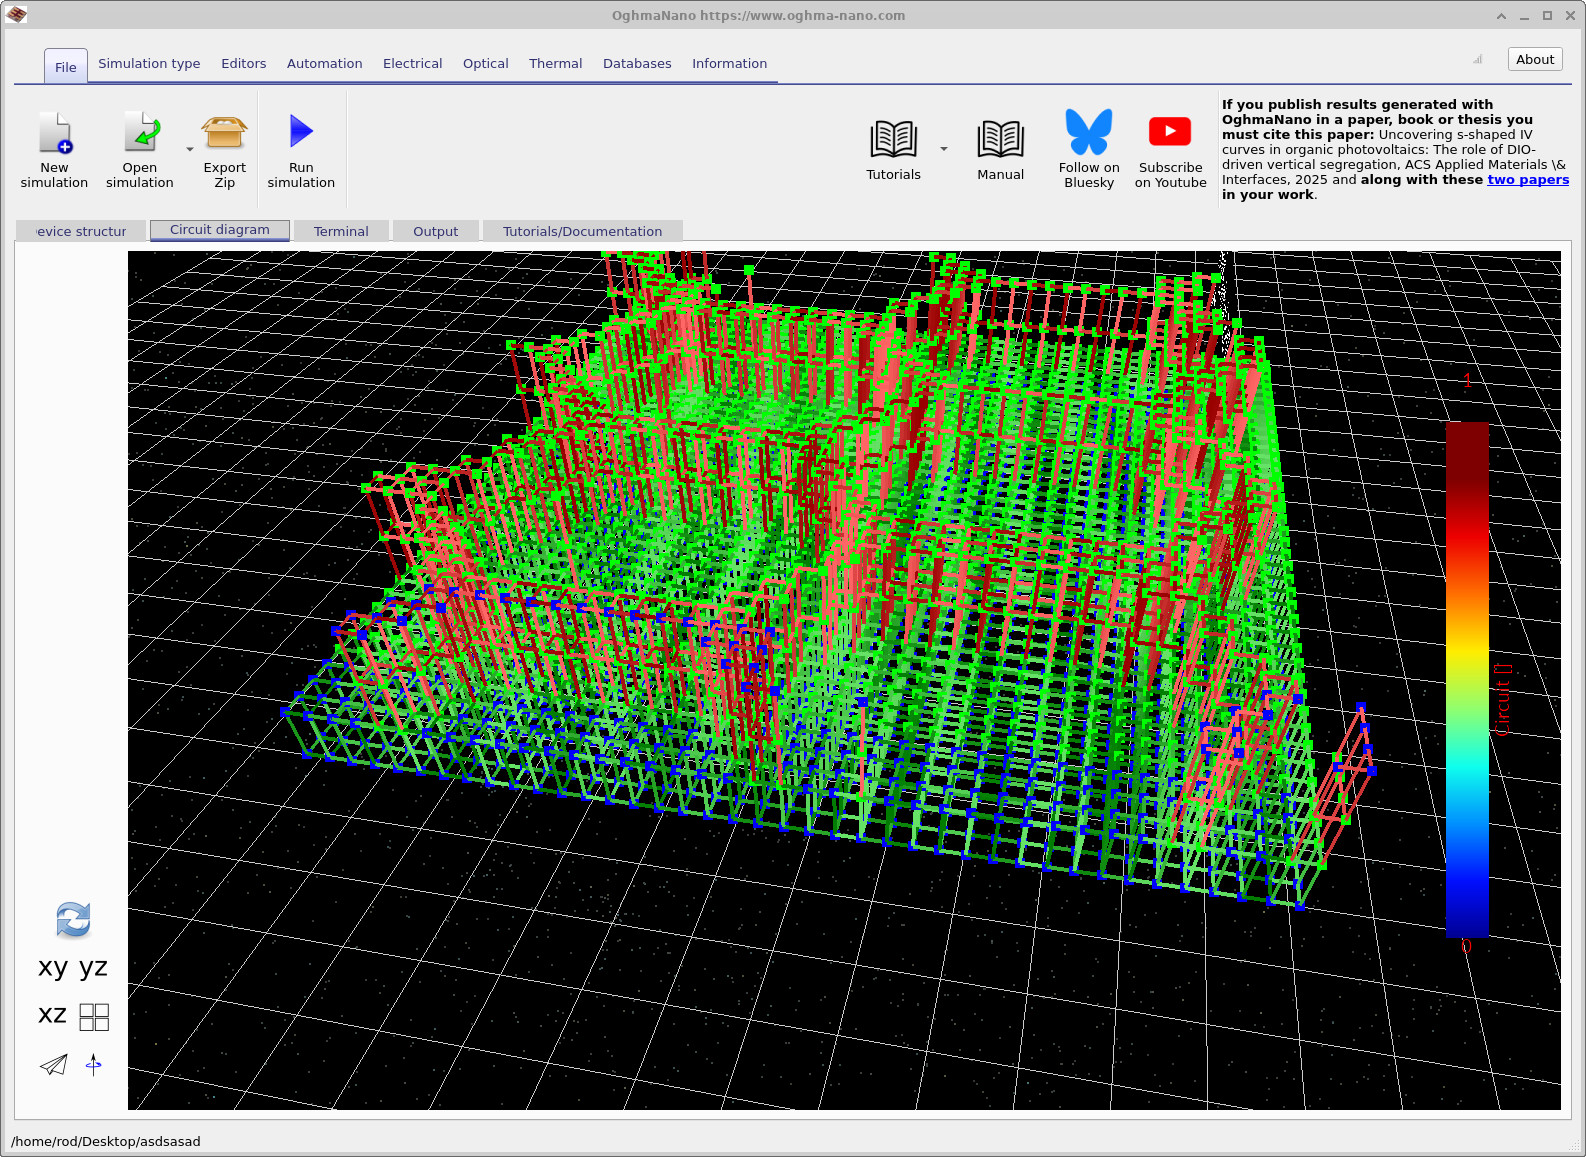Expand the Open simulation dropdown arrow
The image size is (1586, 1157).
(x=190, y=150)
